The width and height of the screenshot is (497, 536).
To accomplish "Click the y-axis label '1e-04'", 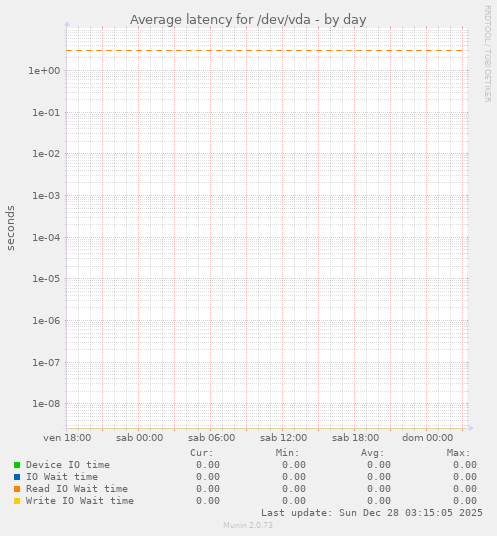I will click(46, 237).
